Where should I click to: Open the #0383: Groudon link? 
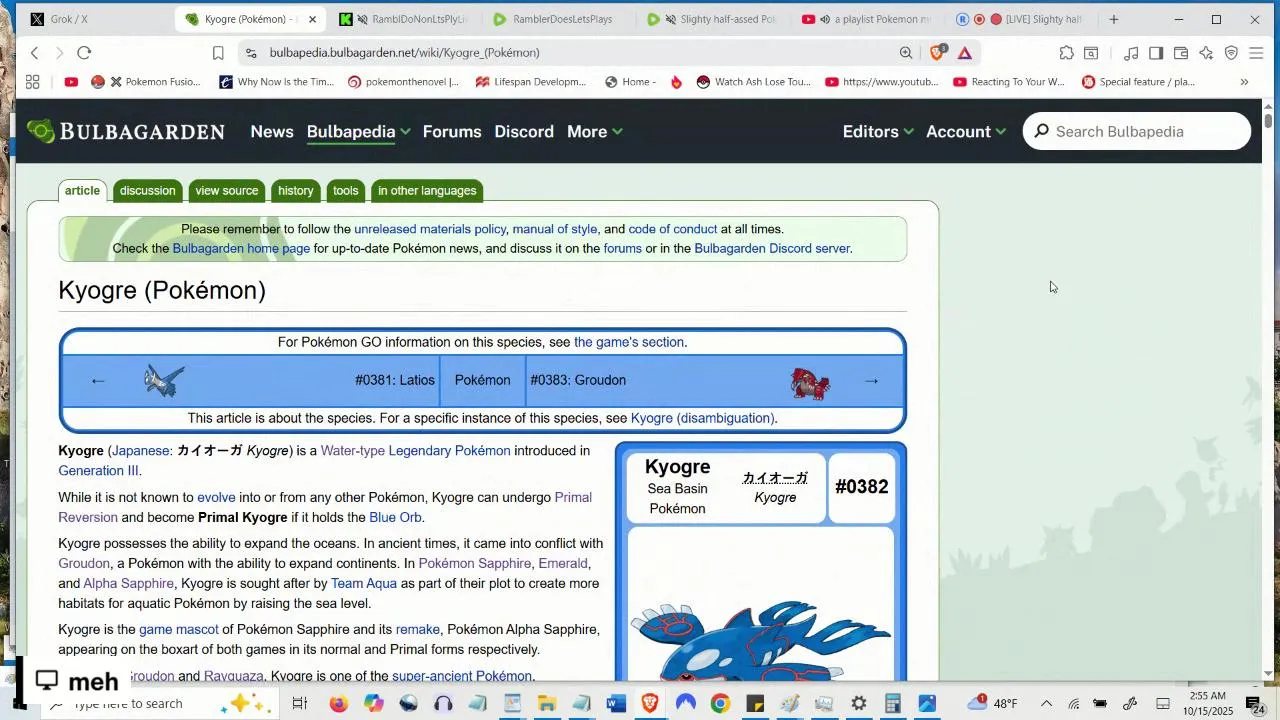578,380
